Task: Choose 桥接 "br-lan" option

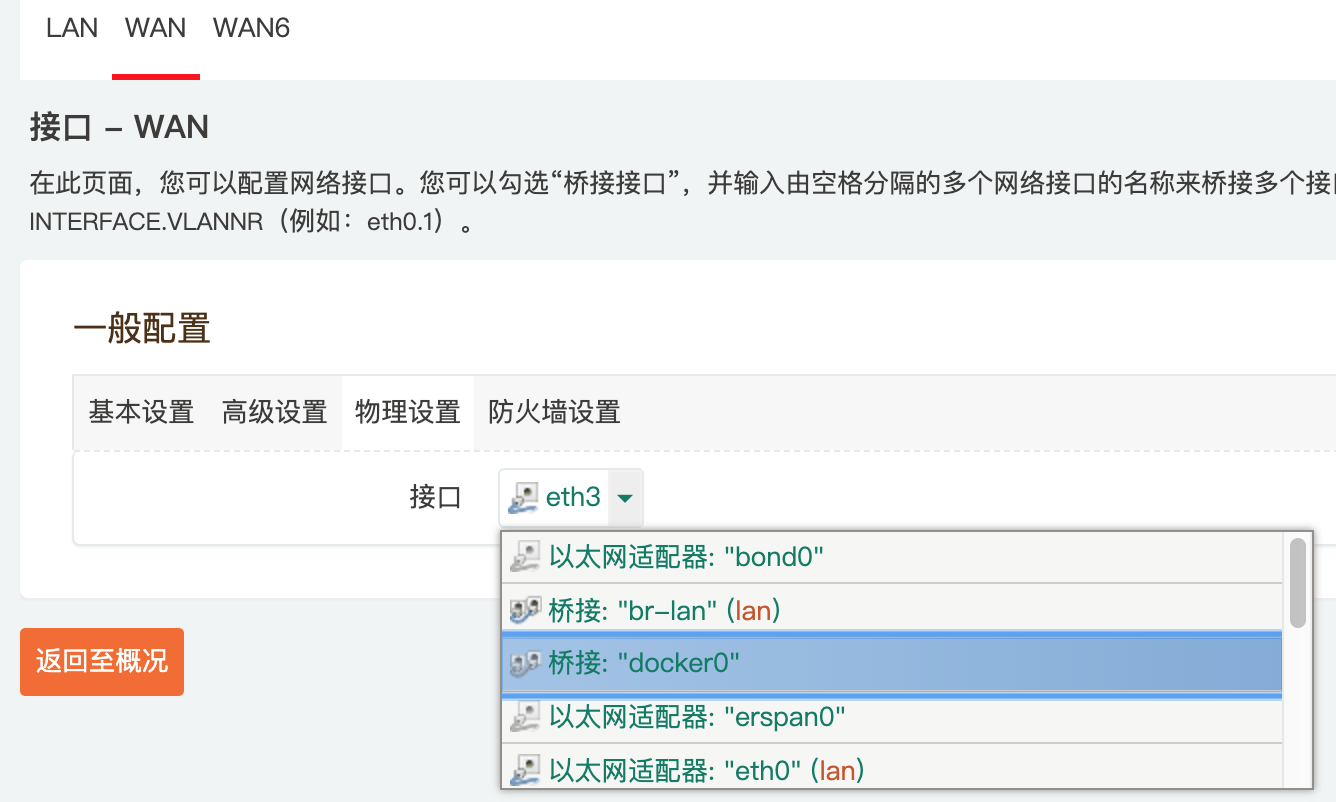Action: click(664, 610)
